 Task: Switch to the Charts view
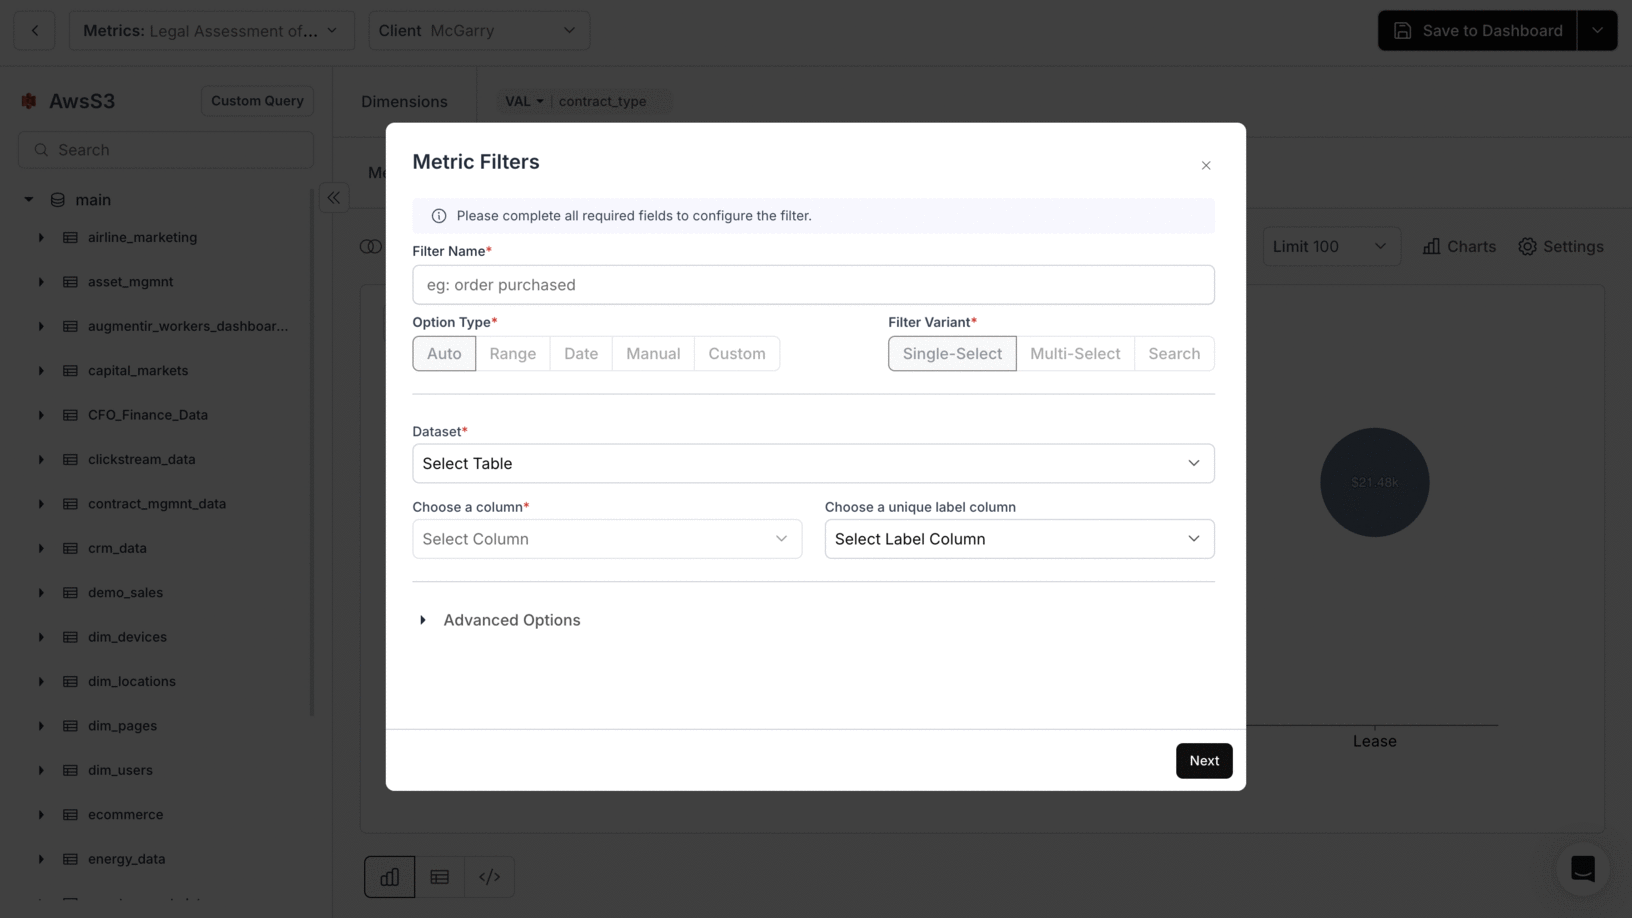pyautogui.click(x=1458, y=246)
